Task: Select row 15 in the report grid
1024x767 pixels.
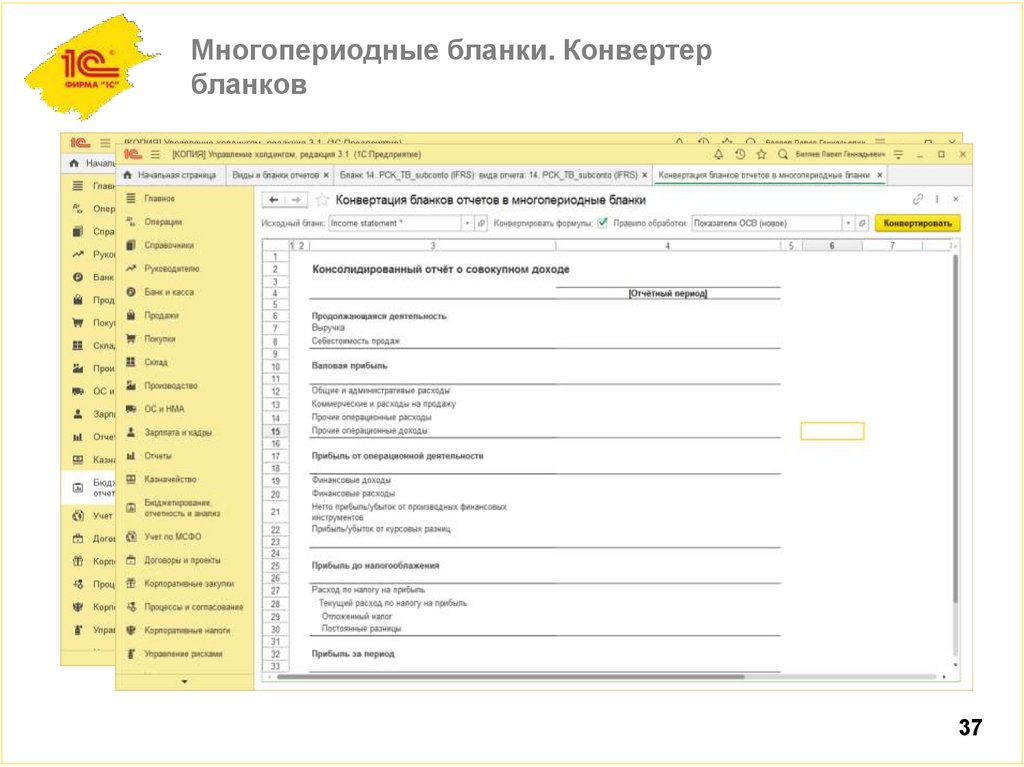Action: tap(275, 428)
